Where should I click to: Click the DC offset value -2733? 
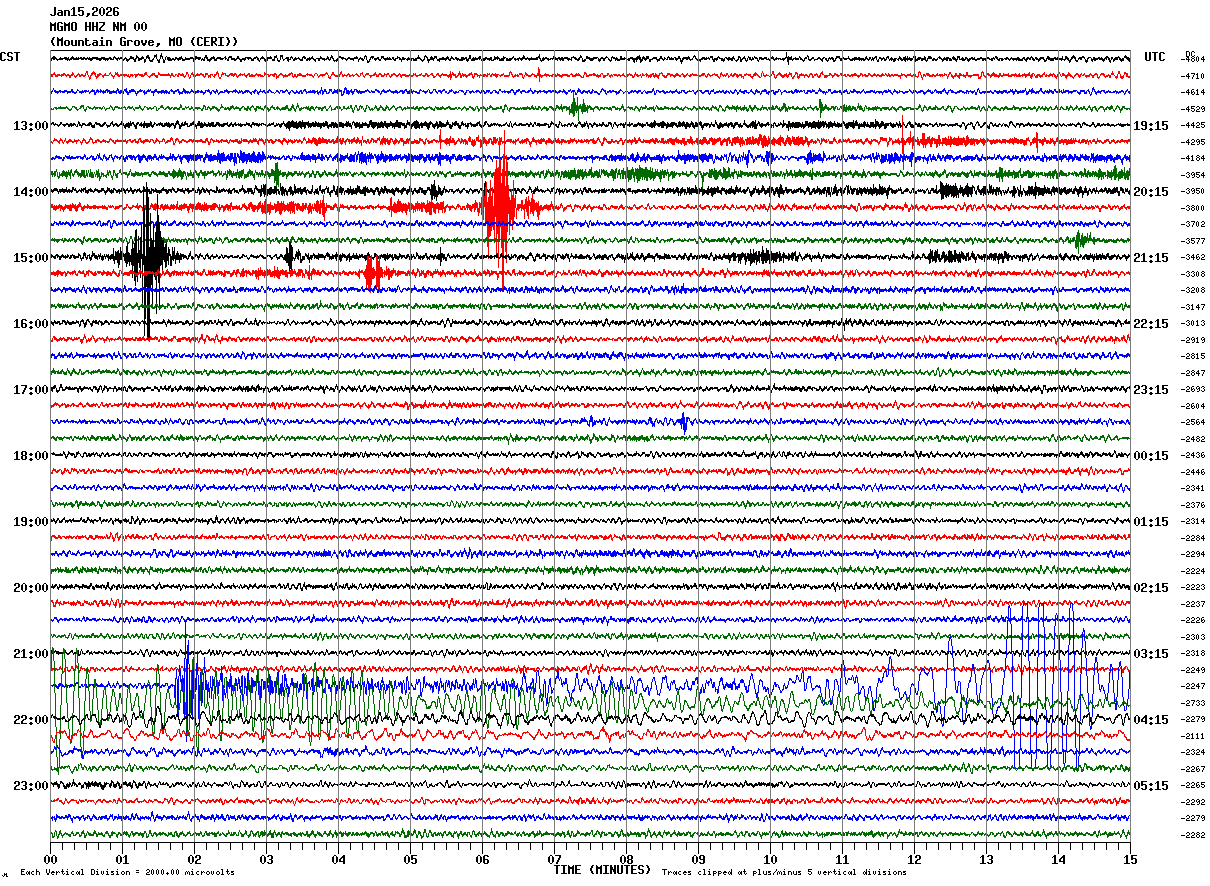tap(1194, 703)
